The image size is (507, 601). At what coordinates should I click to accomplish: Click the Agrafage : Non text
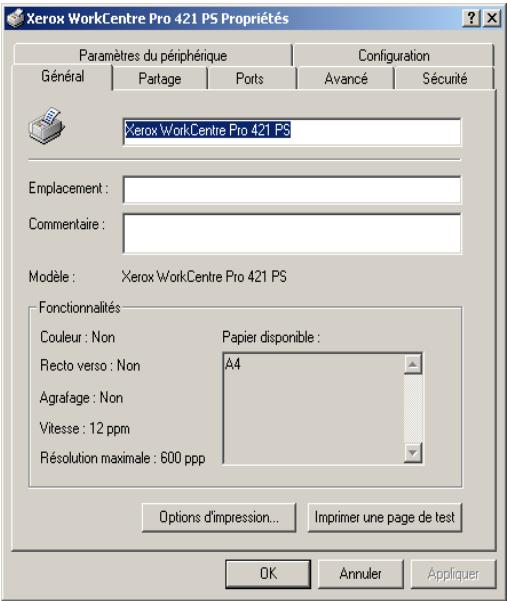tap(81, 397)
